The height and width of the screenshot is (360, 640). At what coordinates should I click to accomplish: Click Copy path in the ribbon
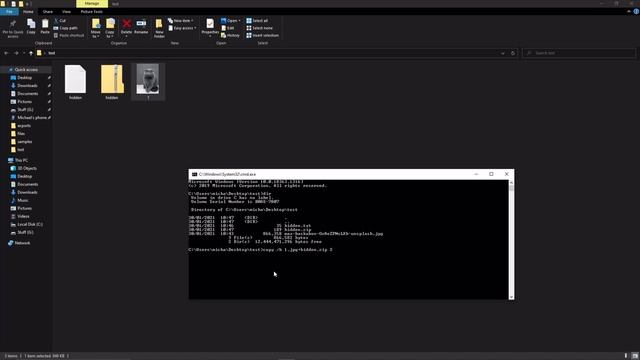tap(65, 28)
